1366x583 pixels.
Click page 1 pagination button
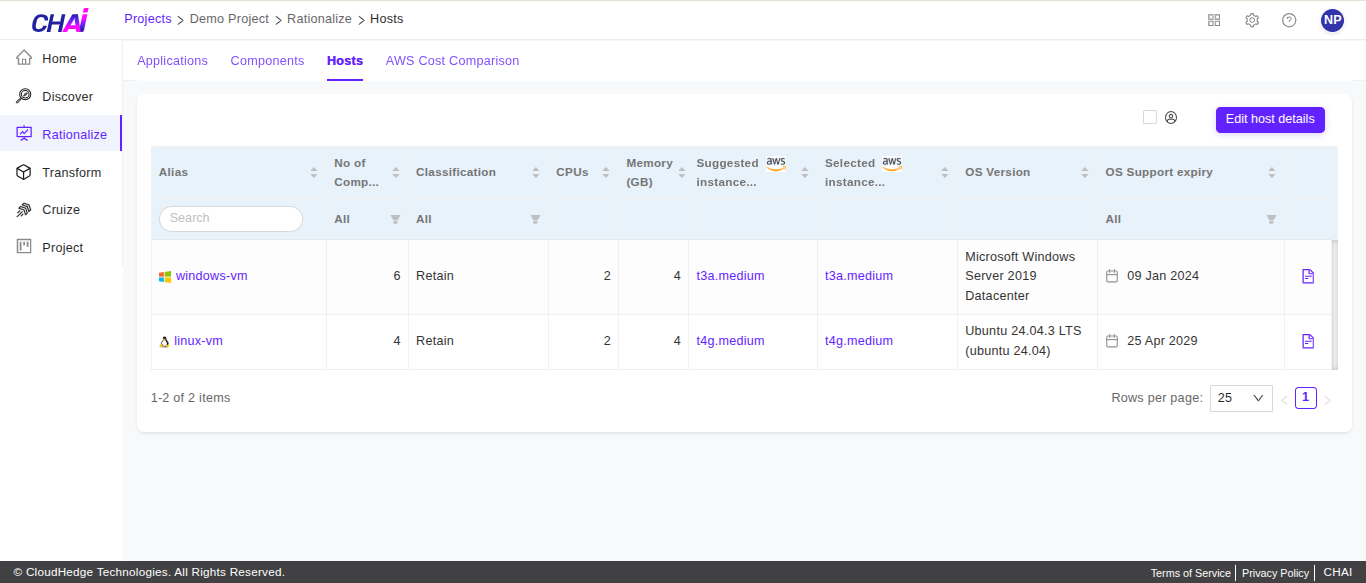[1306, 398]
